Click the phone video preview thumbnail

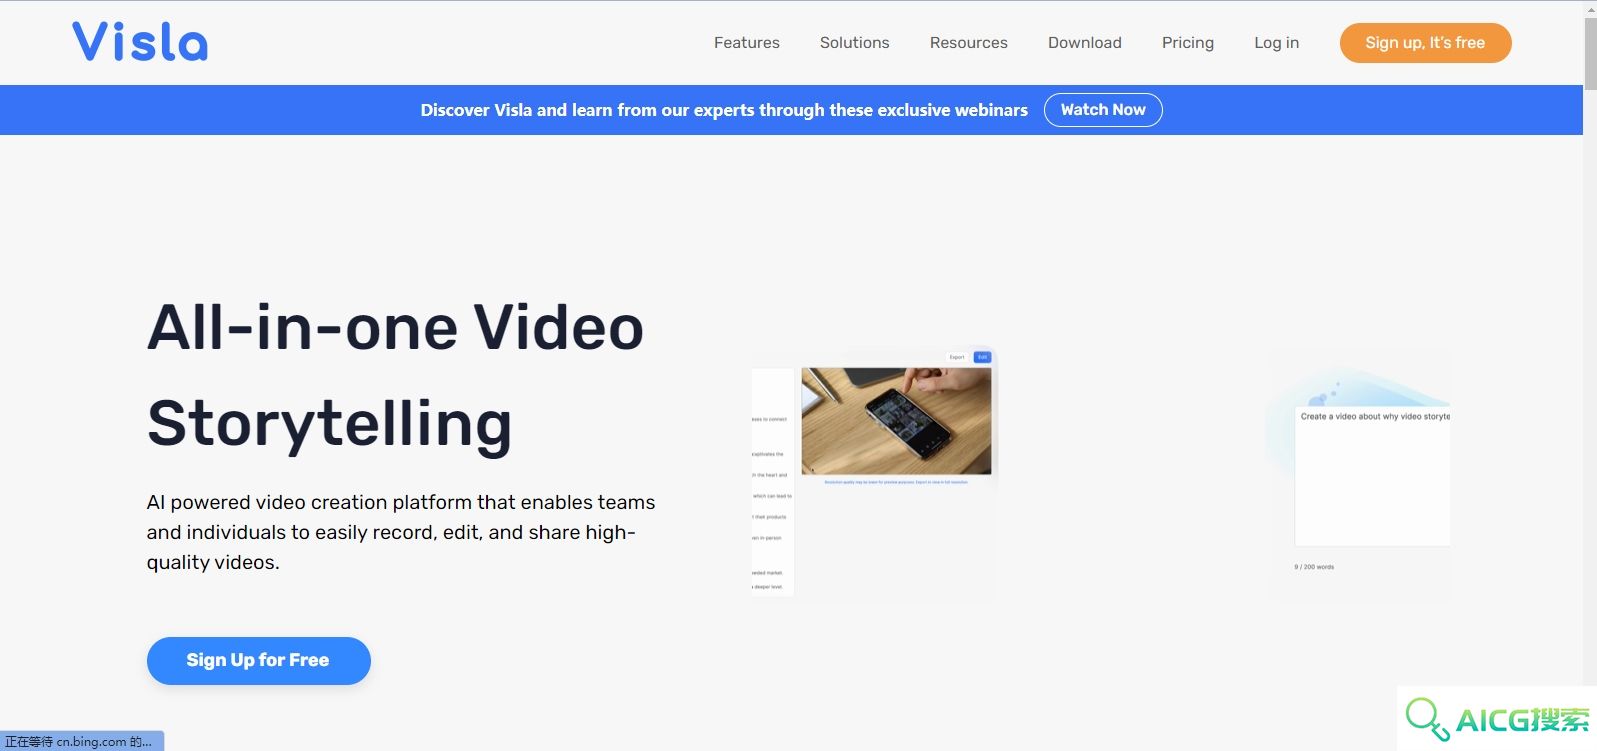(x=896, y=421)
